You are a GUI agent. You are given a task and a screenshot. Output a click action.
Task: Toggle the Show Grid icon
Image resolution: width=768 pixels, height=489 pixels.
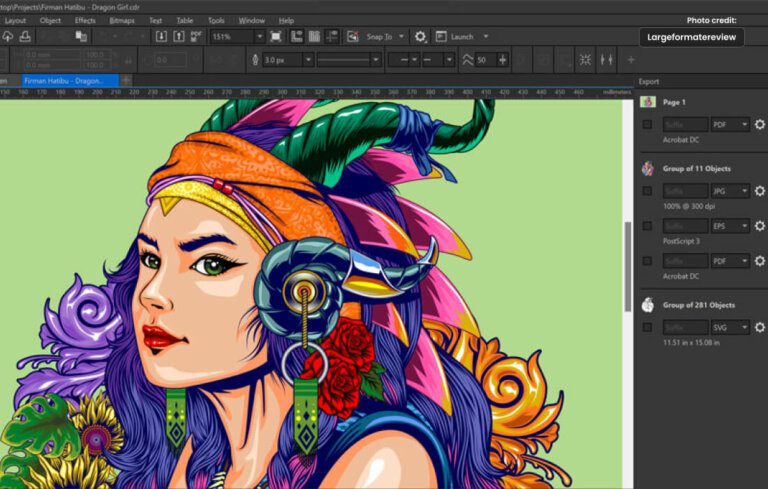[x=314, y=36]
